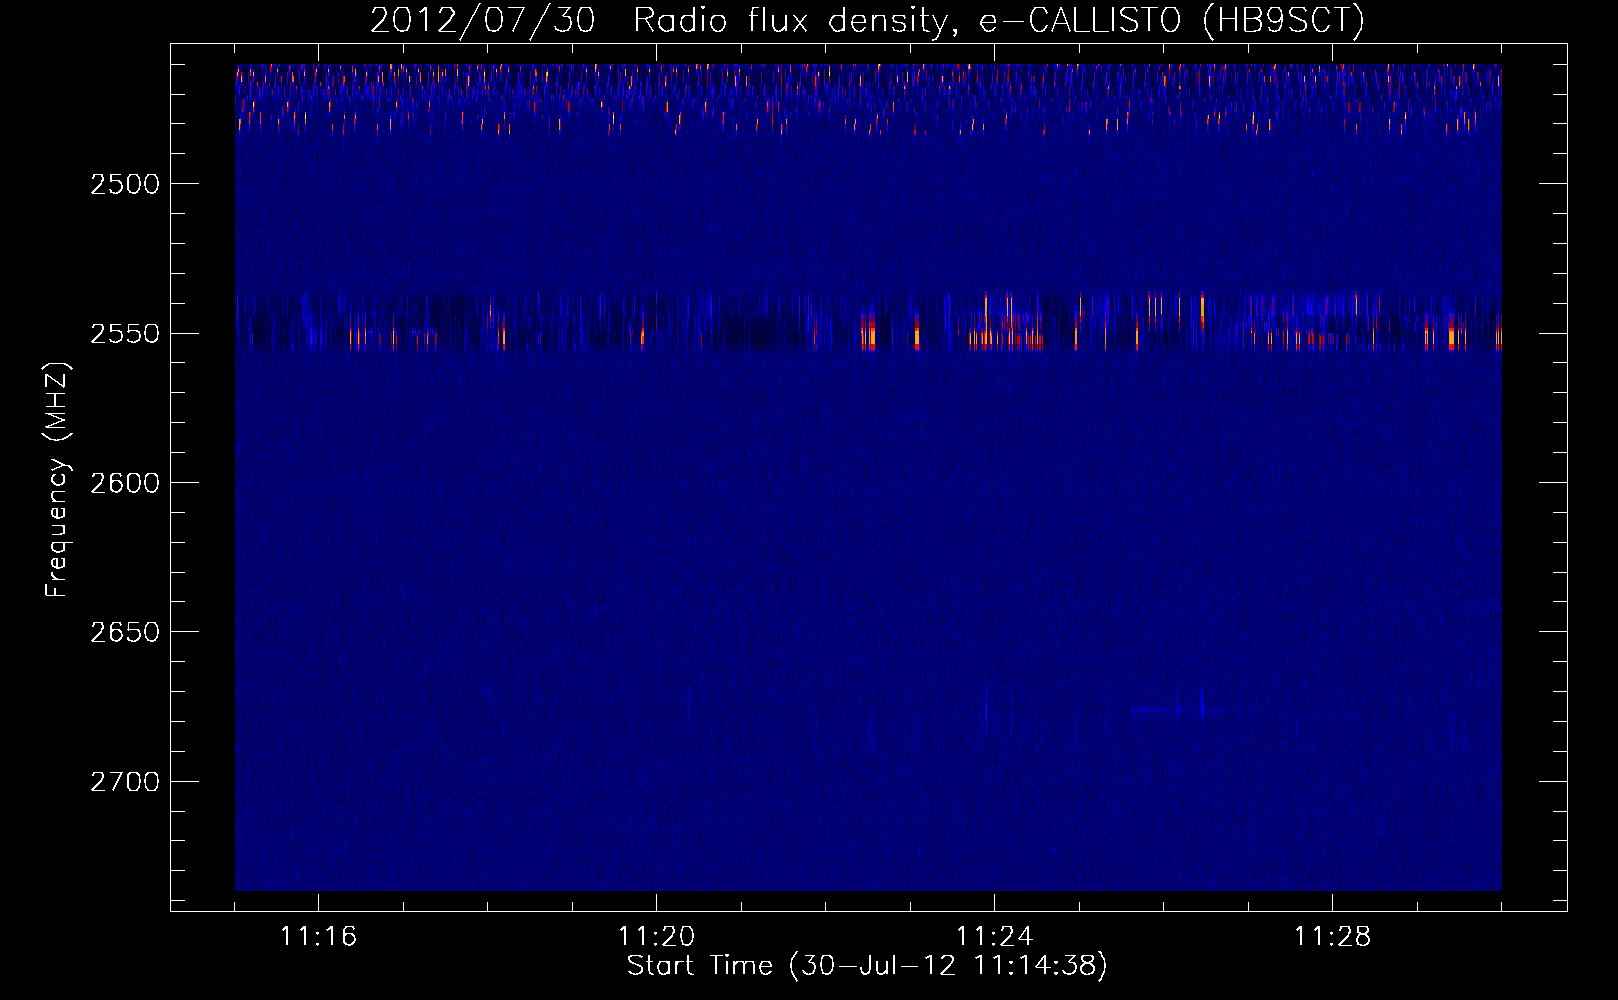Click the 'Frequency (MHZ)' axis label

point(57,481)
